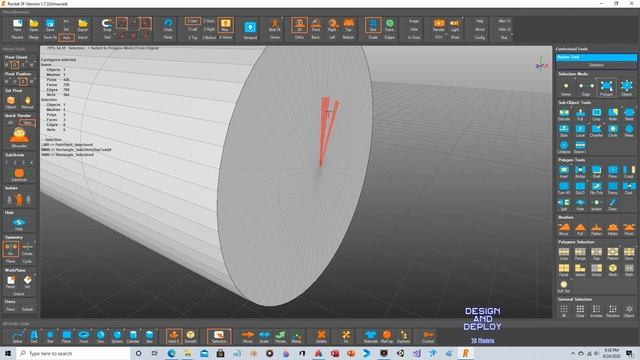The height and width of the screenshot is (360, 640).
Task: Click the Subdivide pumpkin icon
Action: [x=19, y=173]
